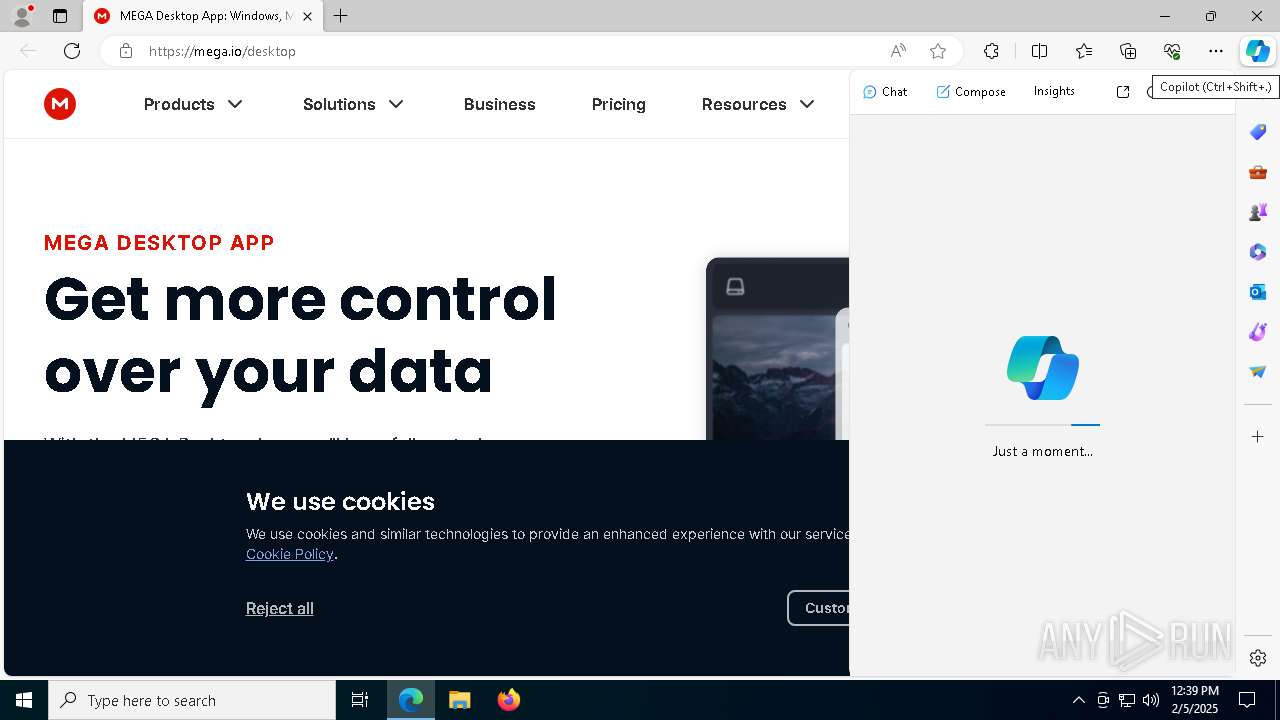Switch to the Copilot Compose tab

(971, 91)
